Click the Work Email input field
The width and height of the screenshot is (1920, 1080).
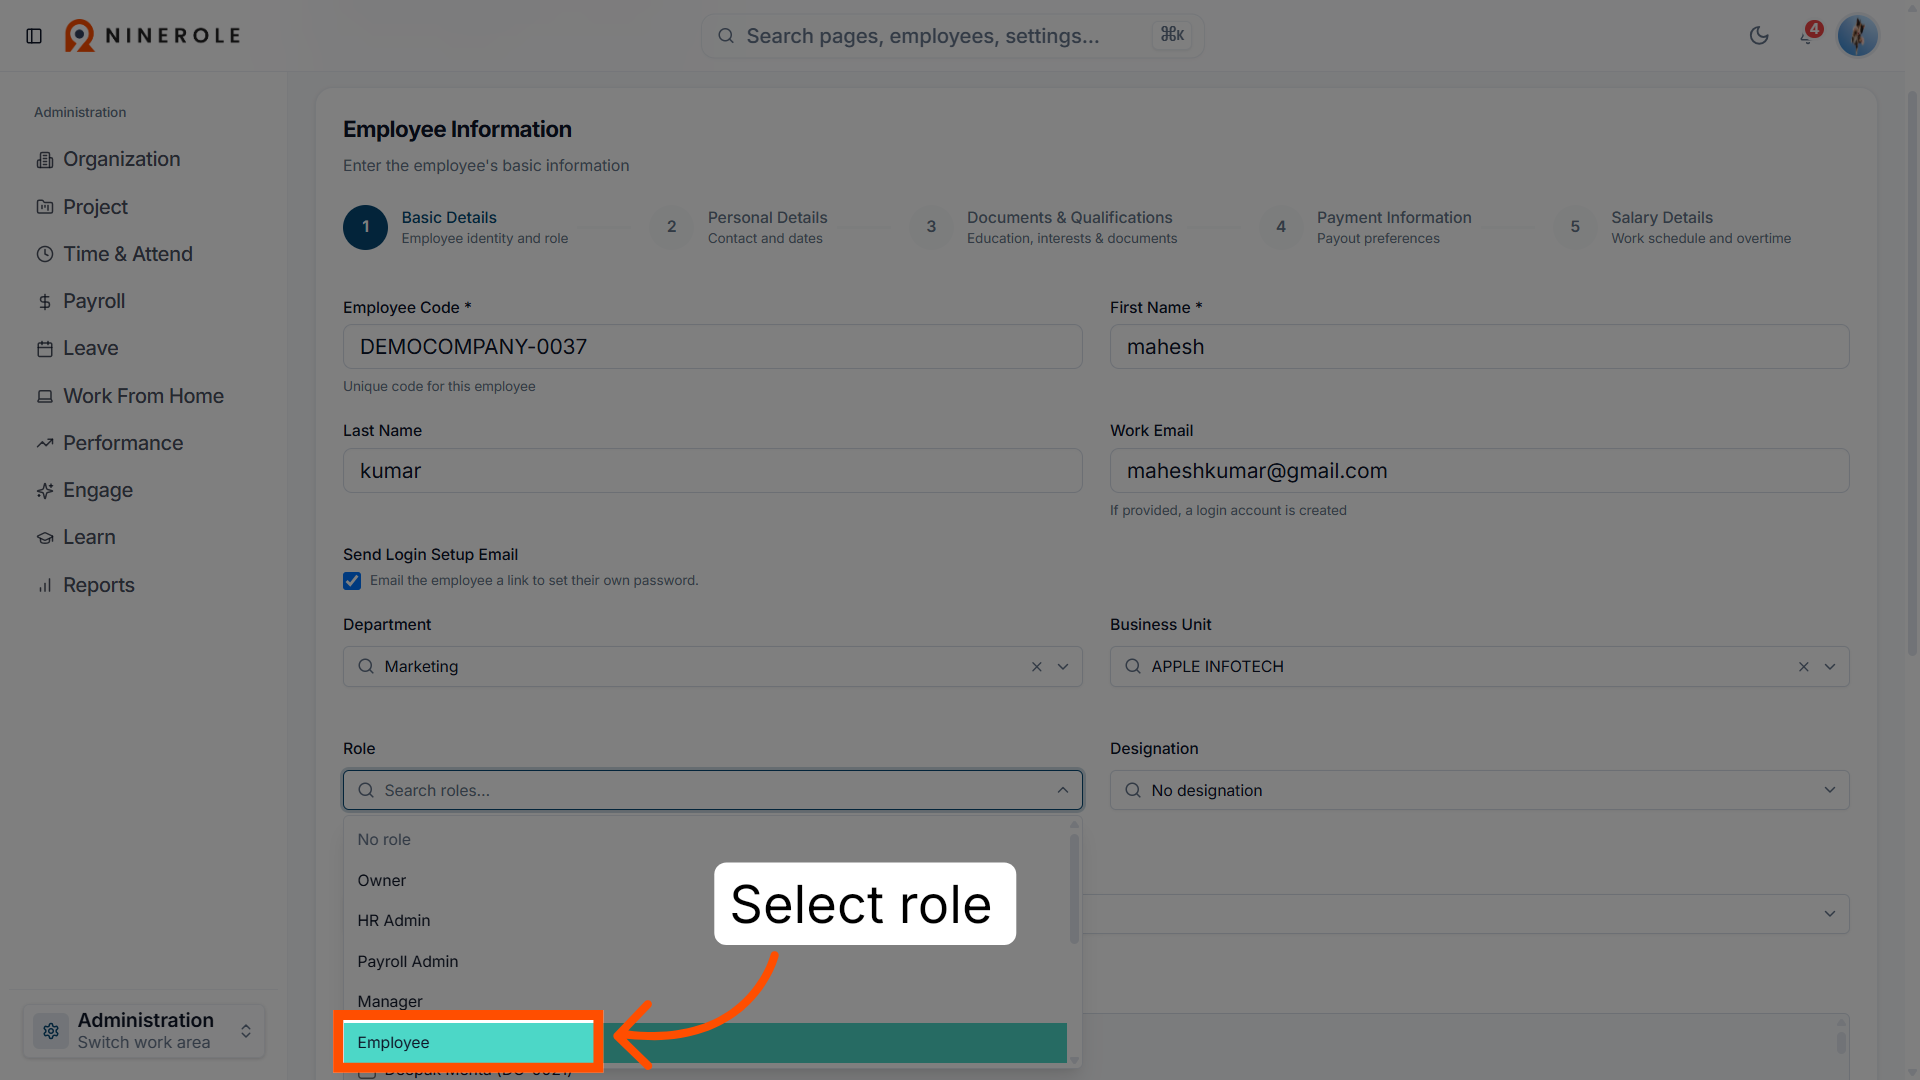tap(1479, 471)
